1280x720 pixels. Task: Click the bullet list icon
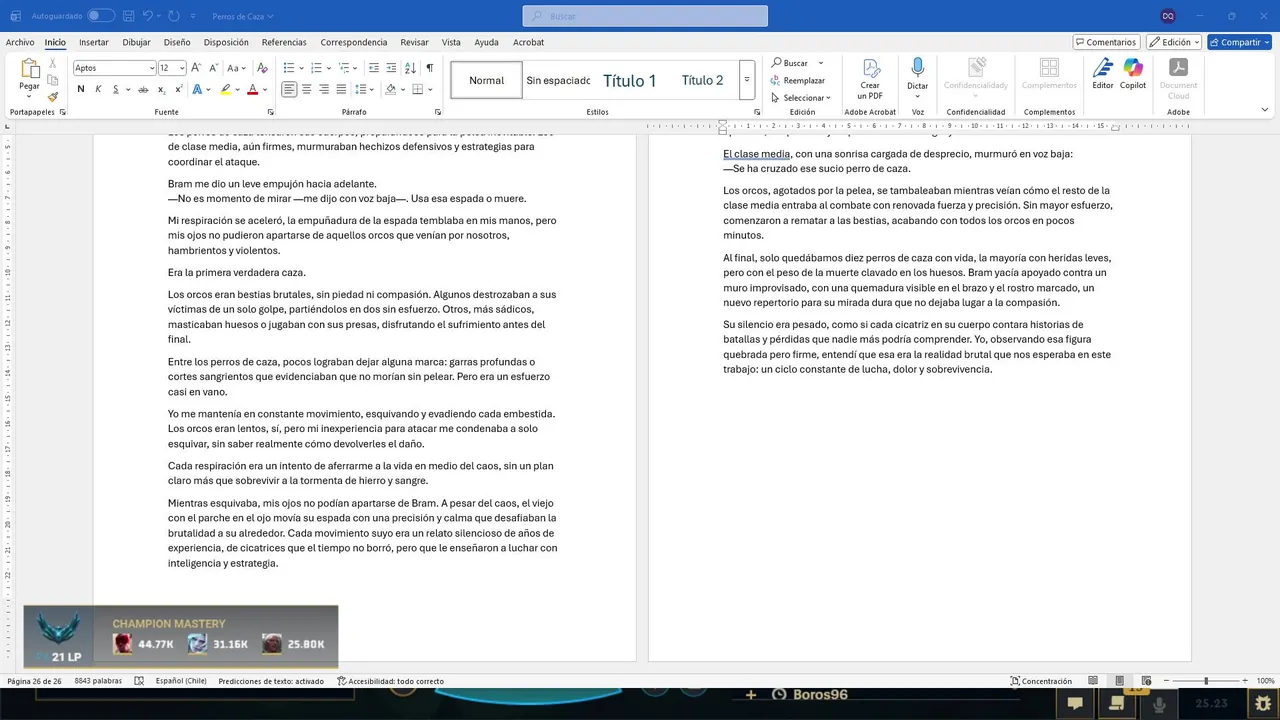click(x=288, y=68)
